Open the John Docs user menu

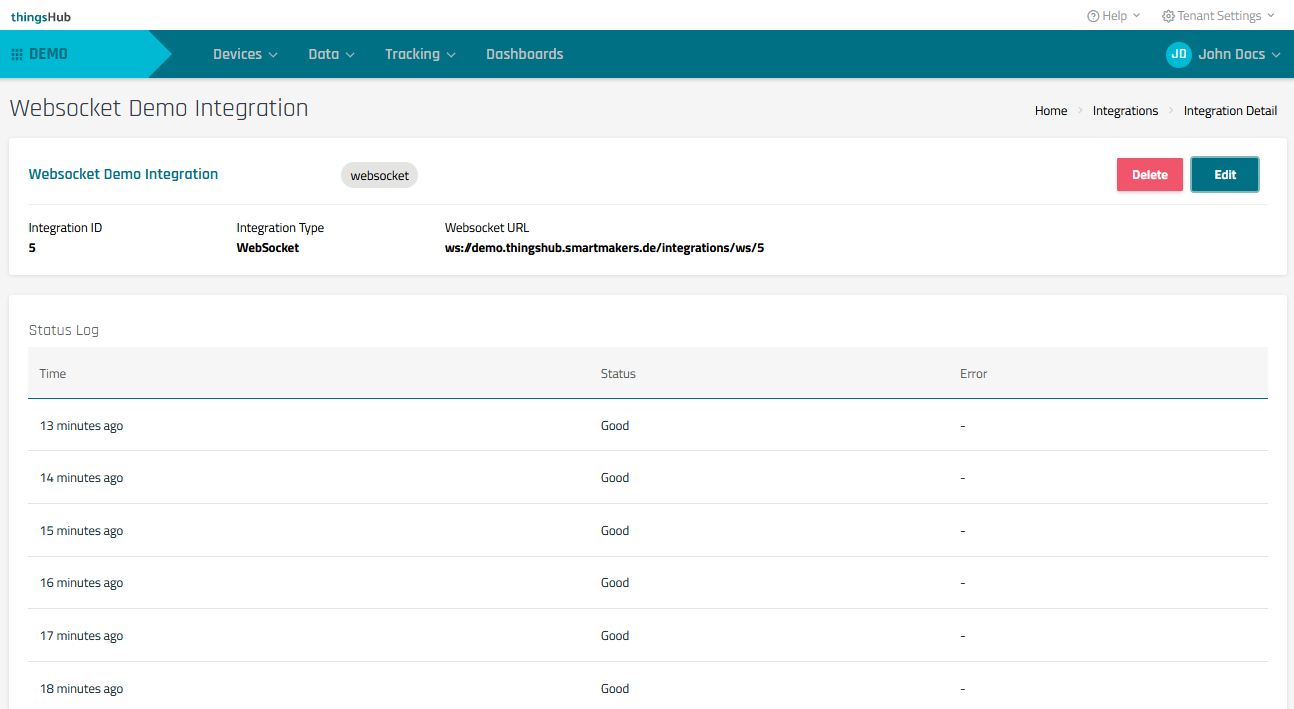tap(1238, 54)
